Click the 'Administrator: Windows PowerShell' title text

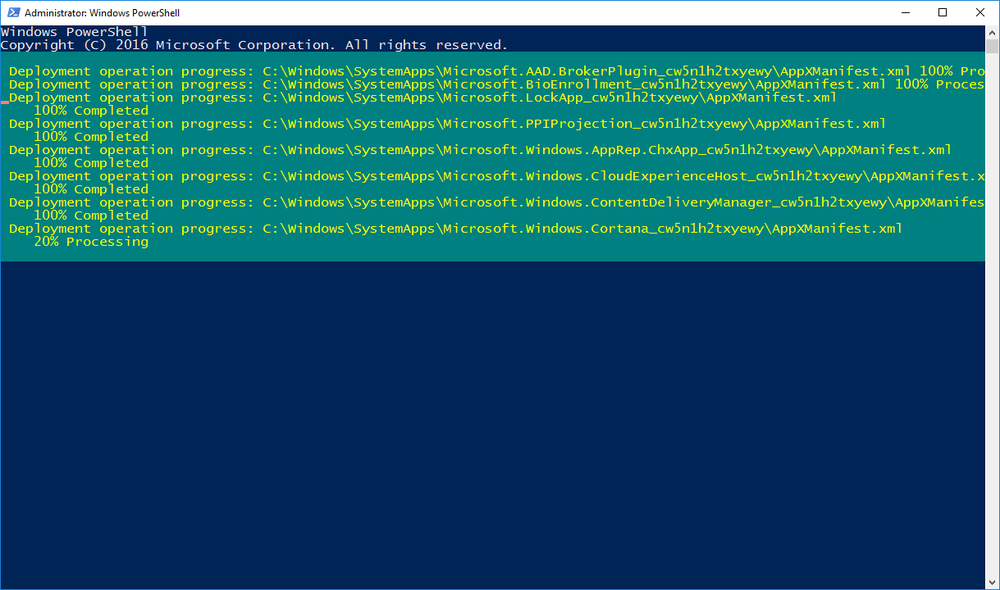coord(102,13)
